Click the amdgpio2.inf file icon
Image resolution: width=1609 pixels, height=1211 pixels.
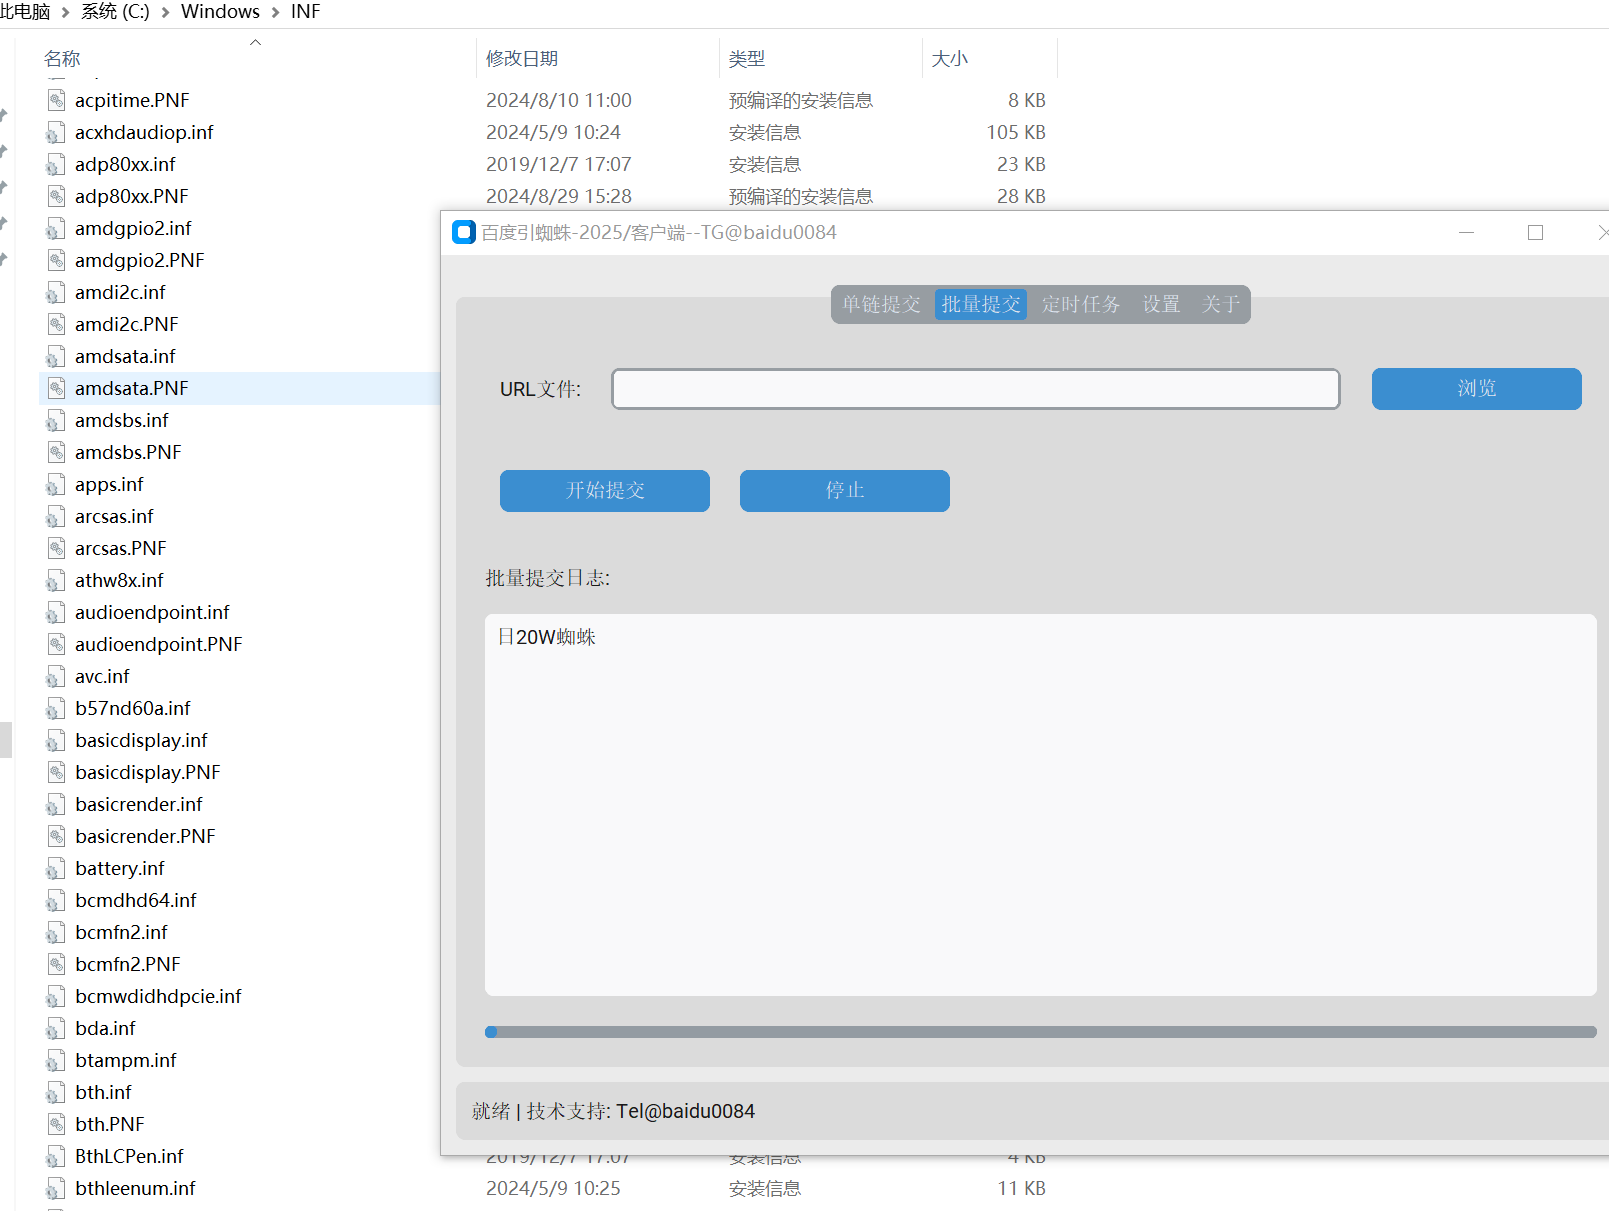pyautogui.click(x=56, y=228)
